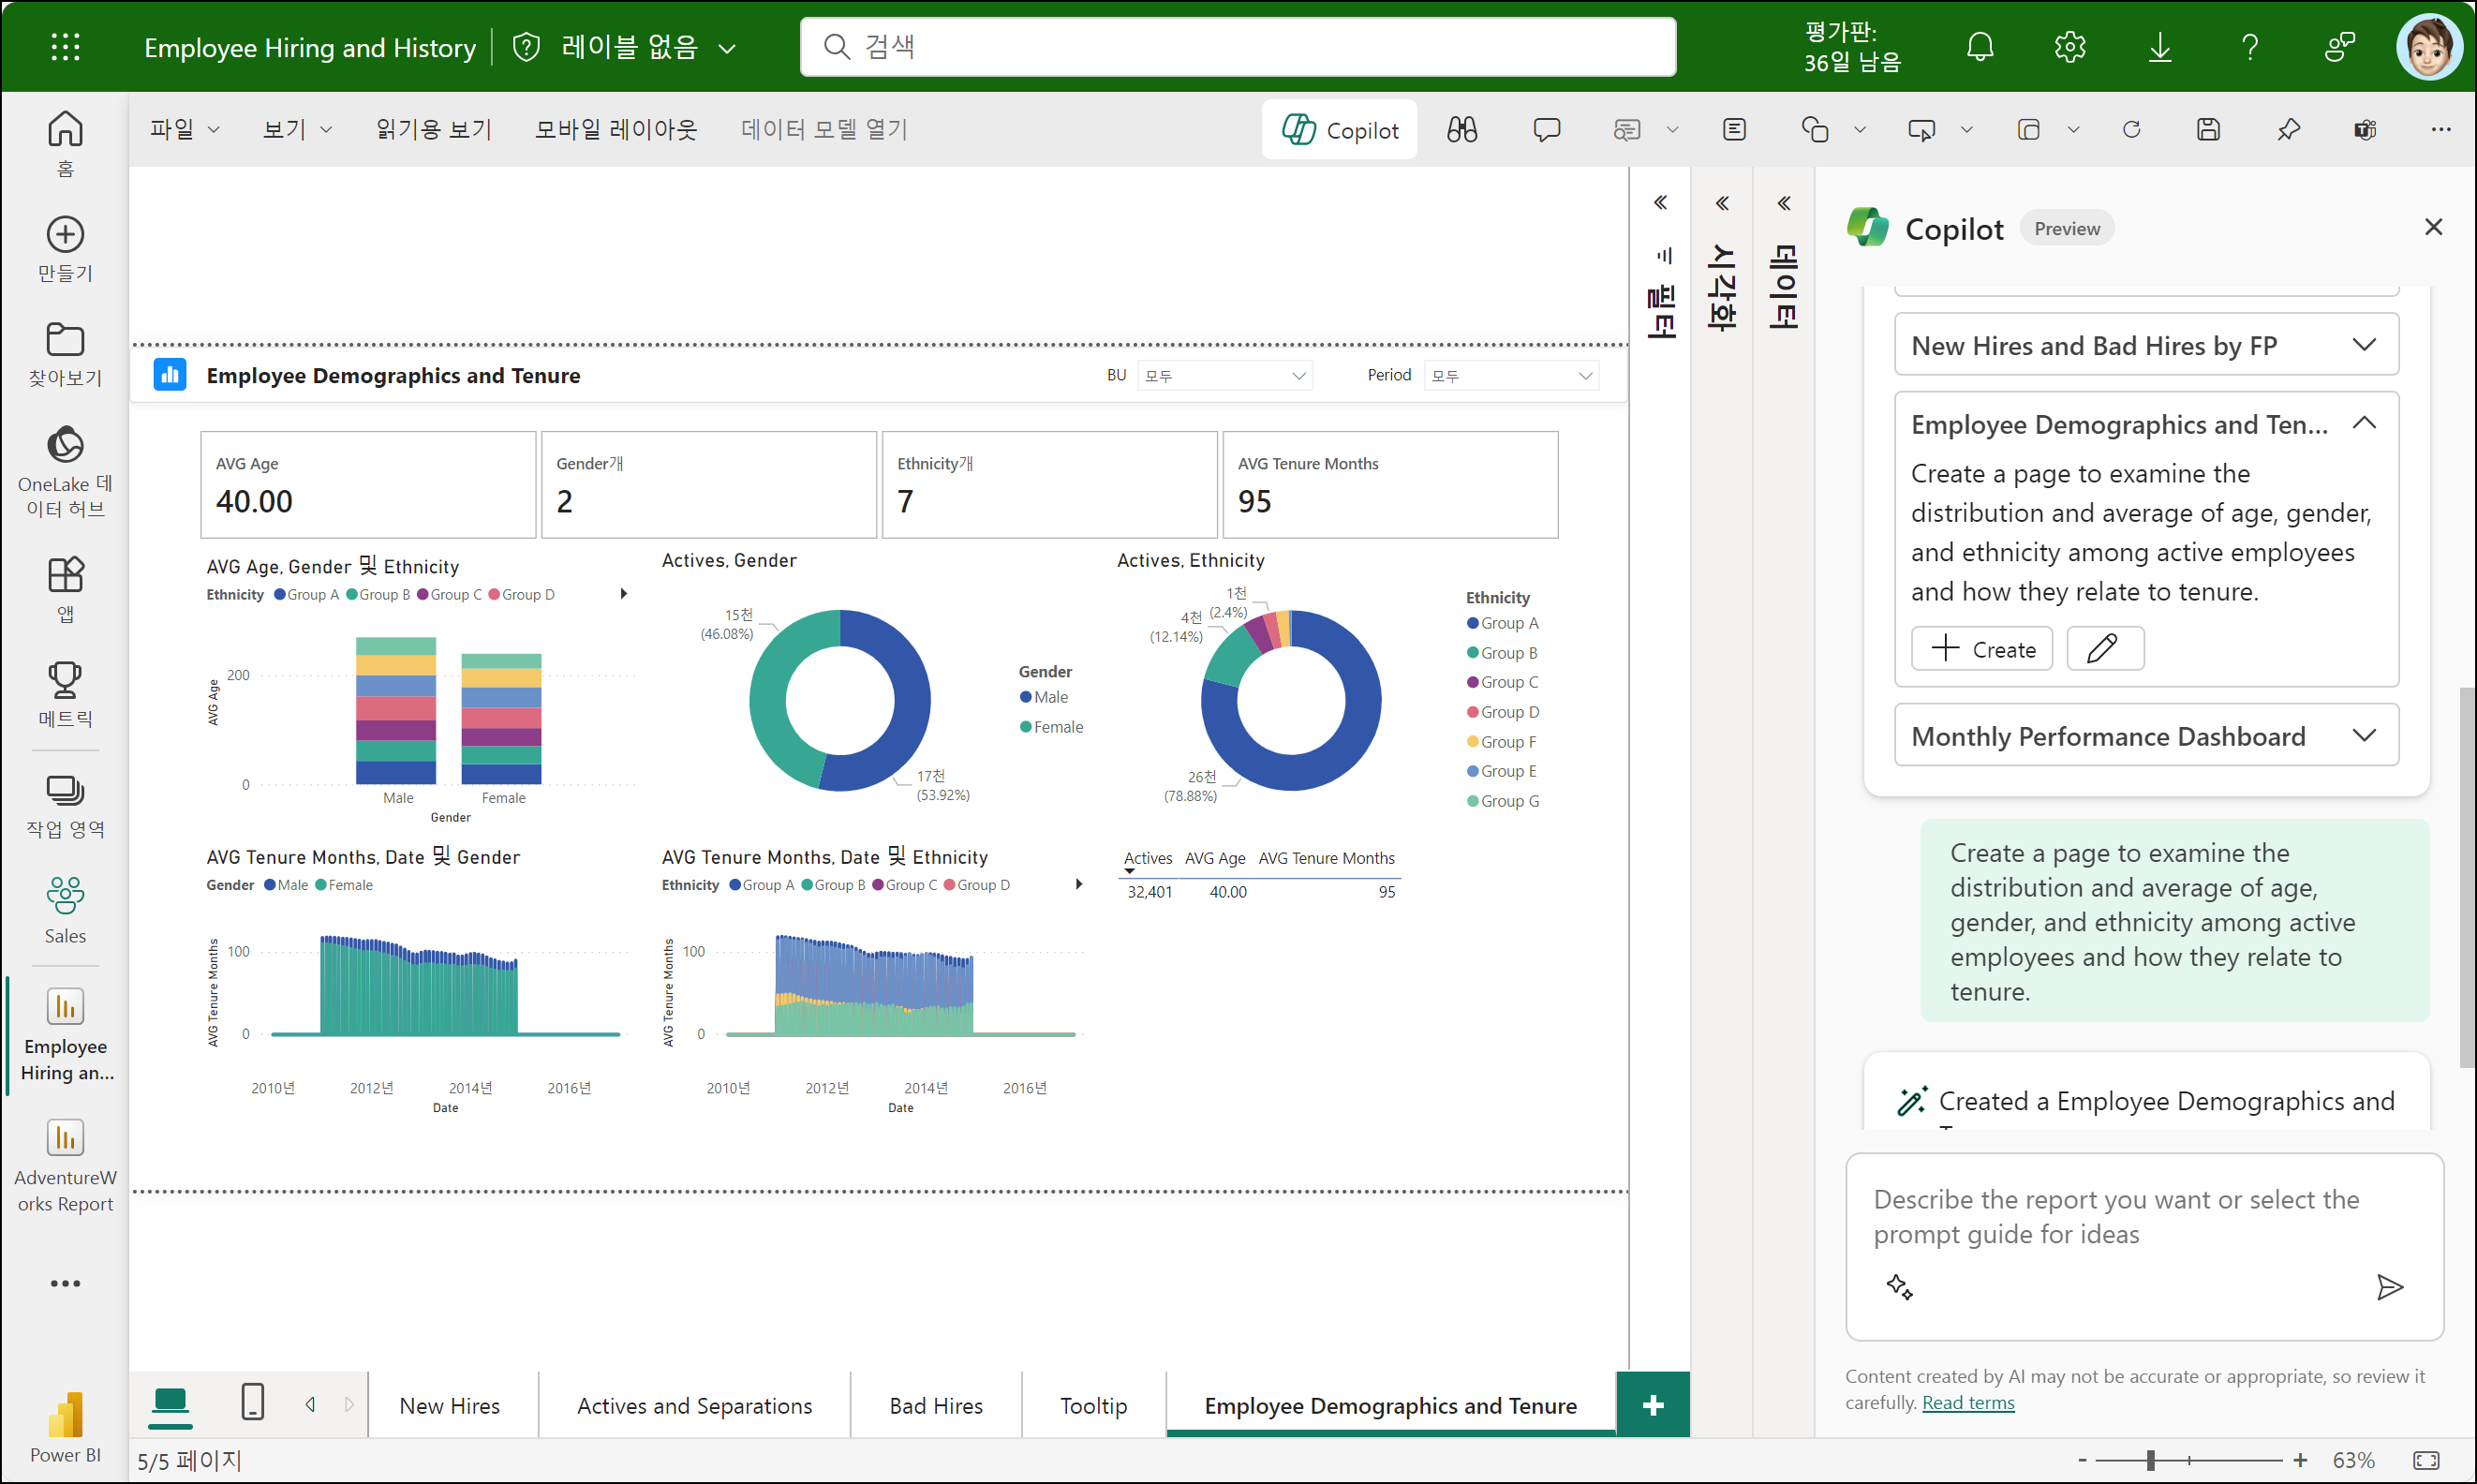
Task: Toggle fit to page icon in status bar
Action: click(x=2425, y=1460)
